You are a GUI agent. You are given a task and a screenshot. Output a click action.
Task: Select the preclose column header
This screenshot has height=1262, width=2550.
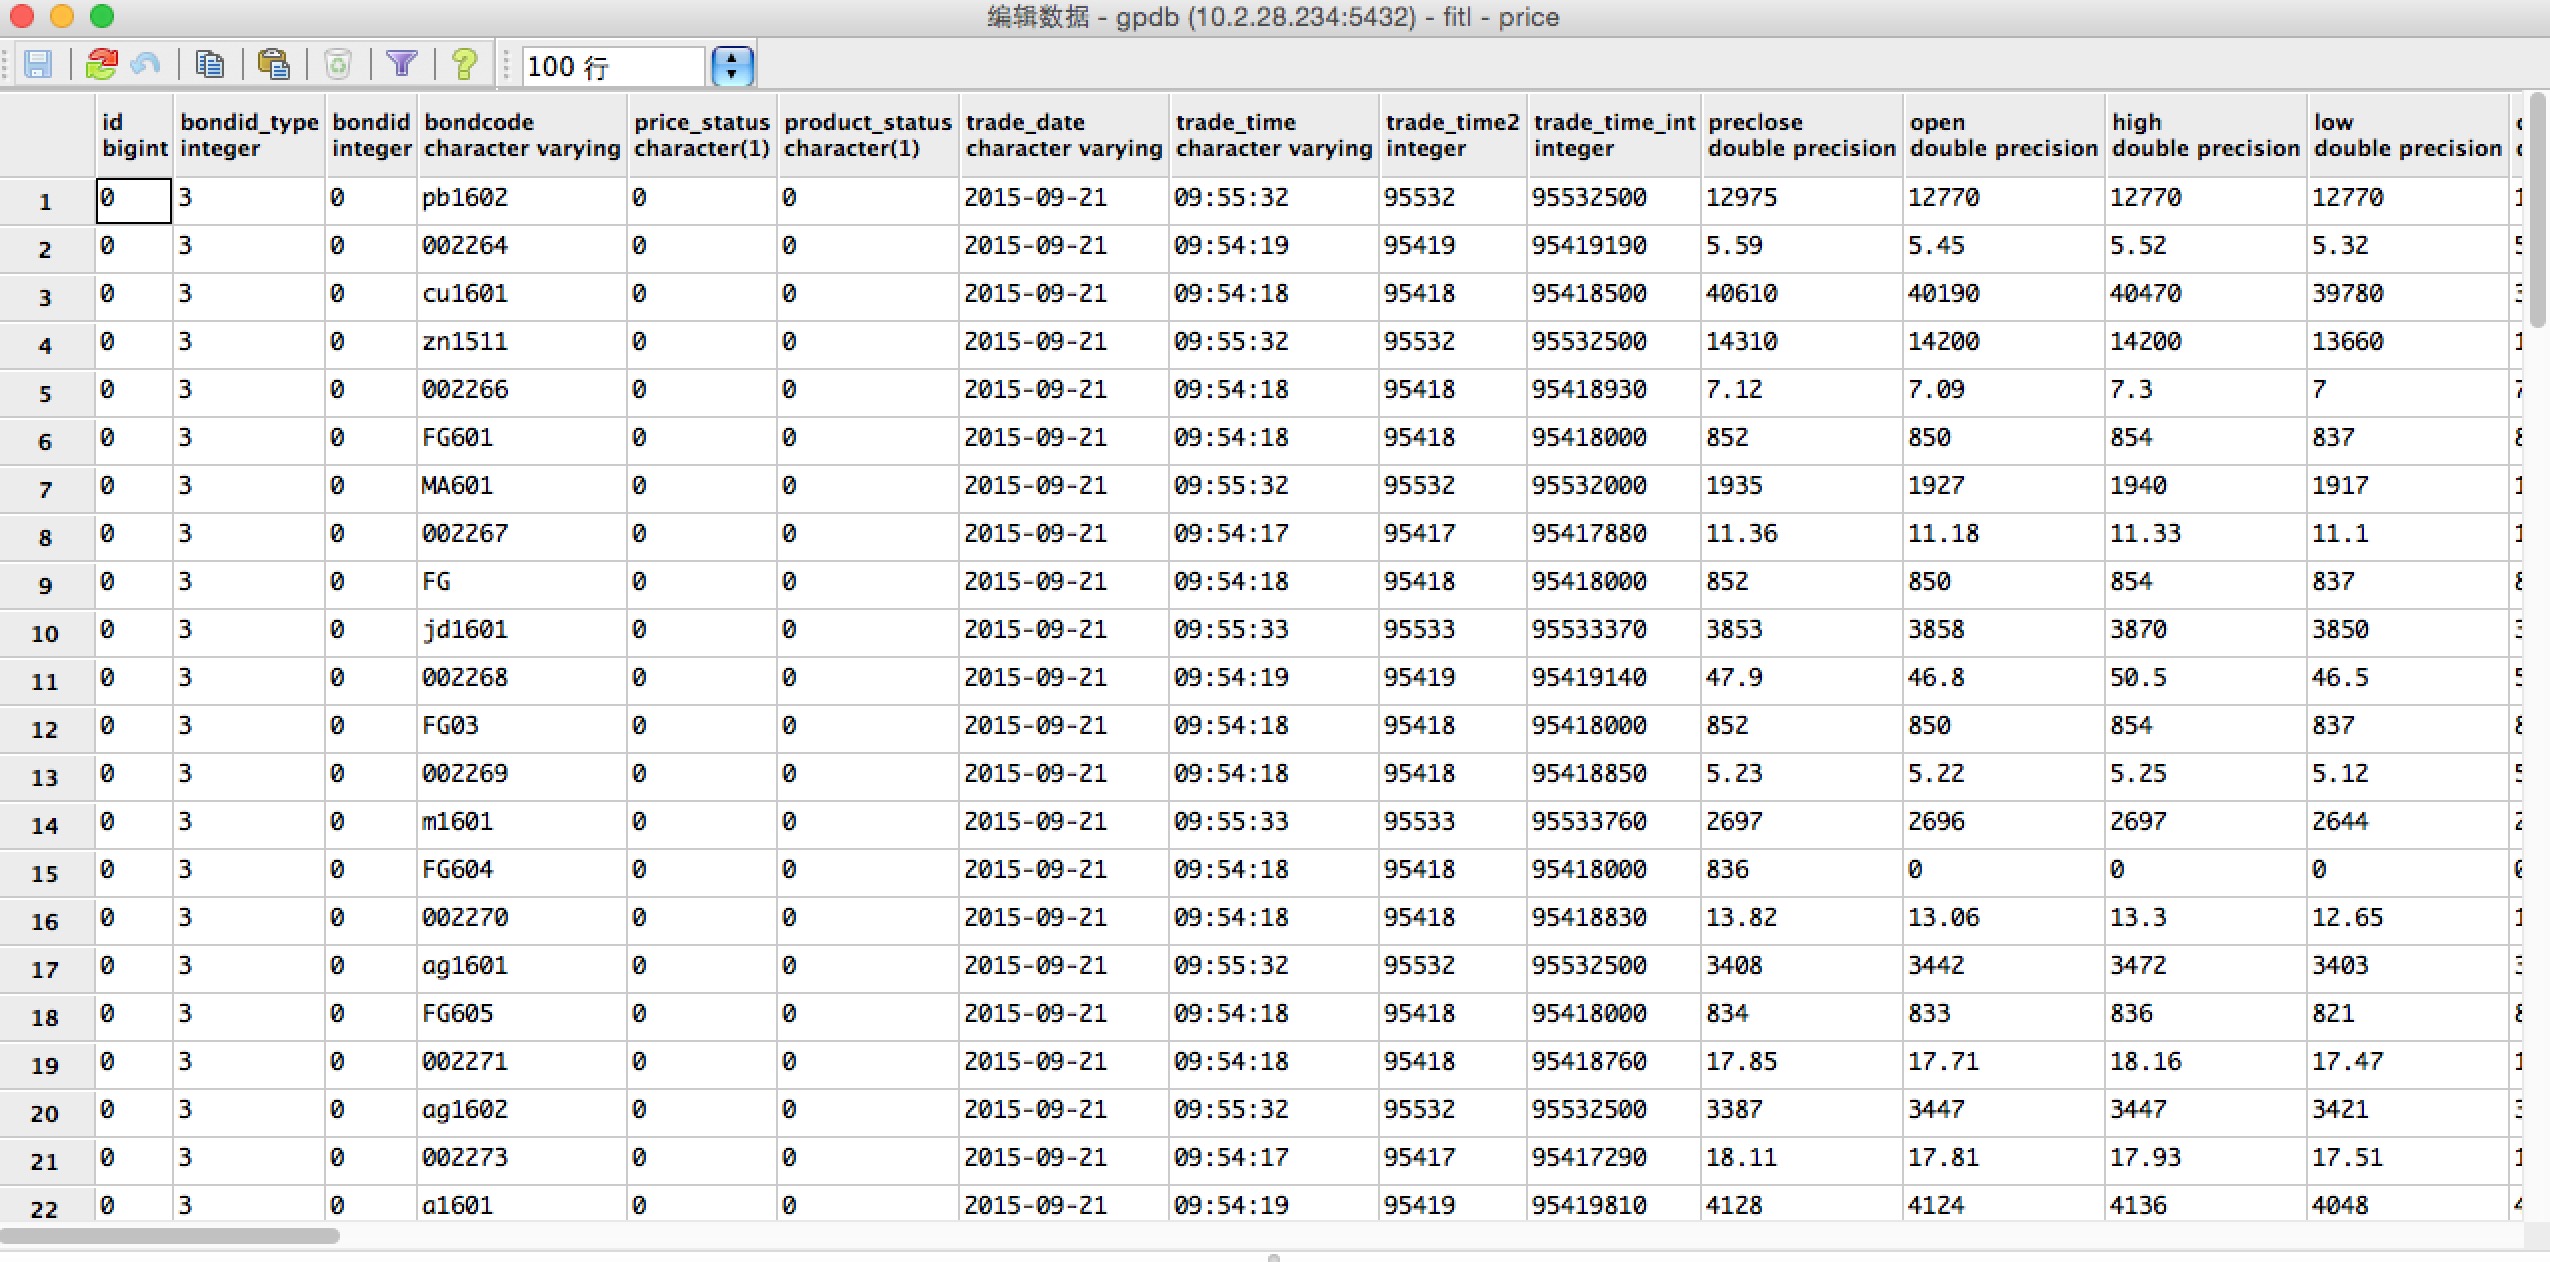tap(1802, 136)
